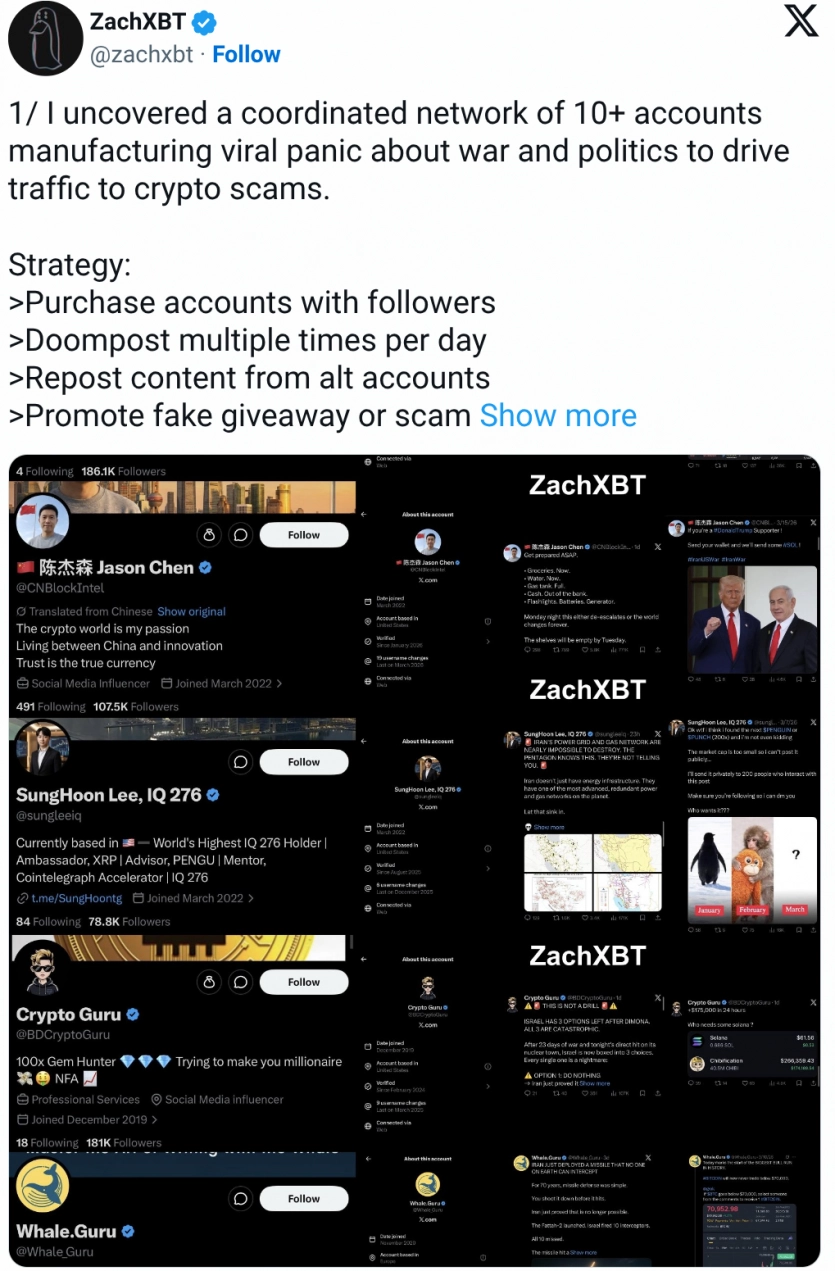
Task: Click tip icon on Jason Chen profile
Action: [209, 535]
